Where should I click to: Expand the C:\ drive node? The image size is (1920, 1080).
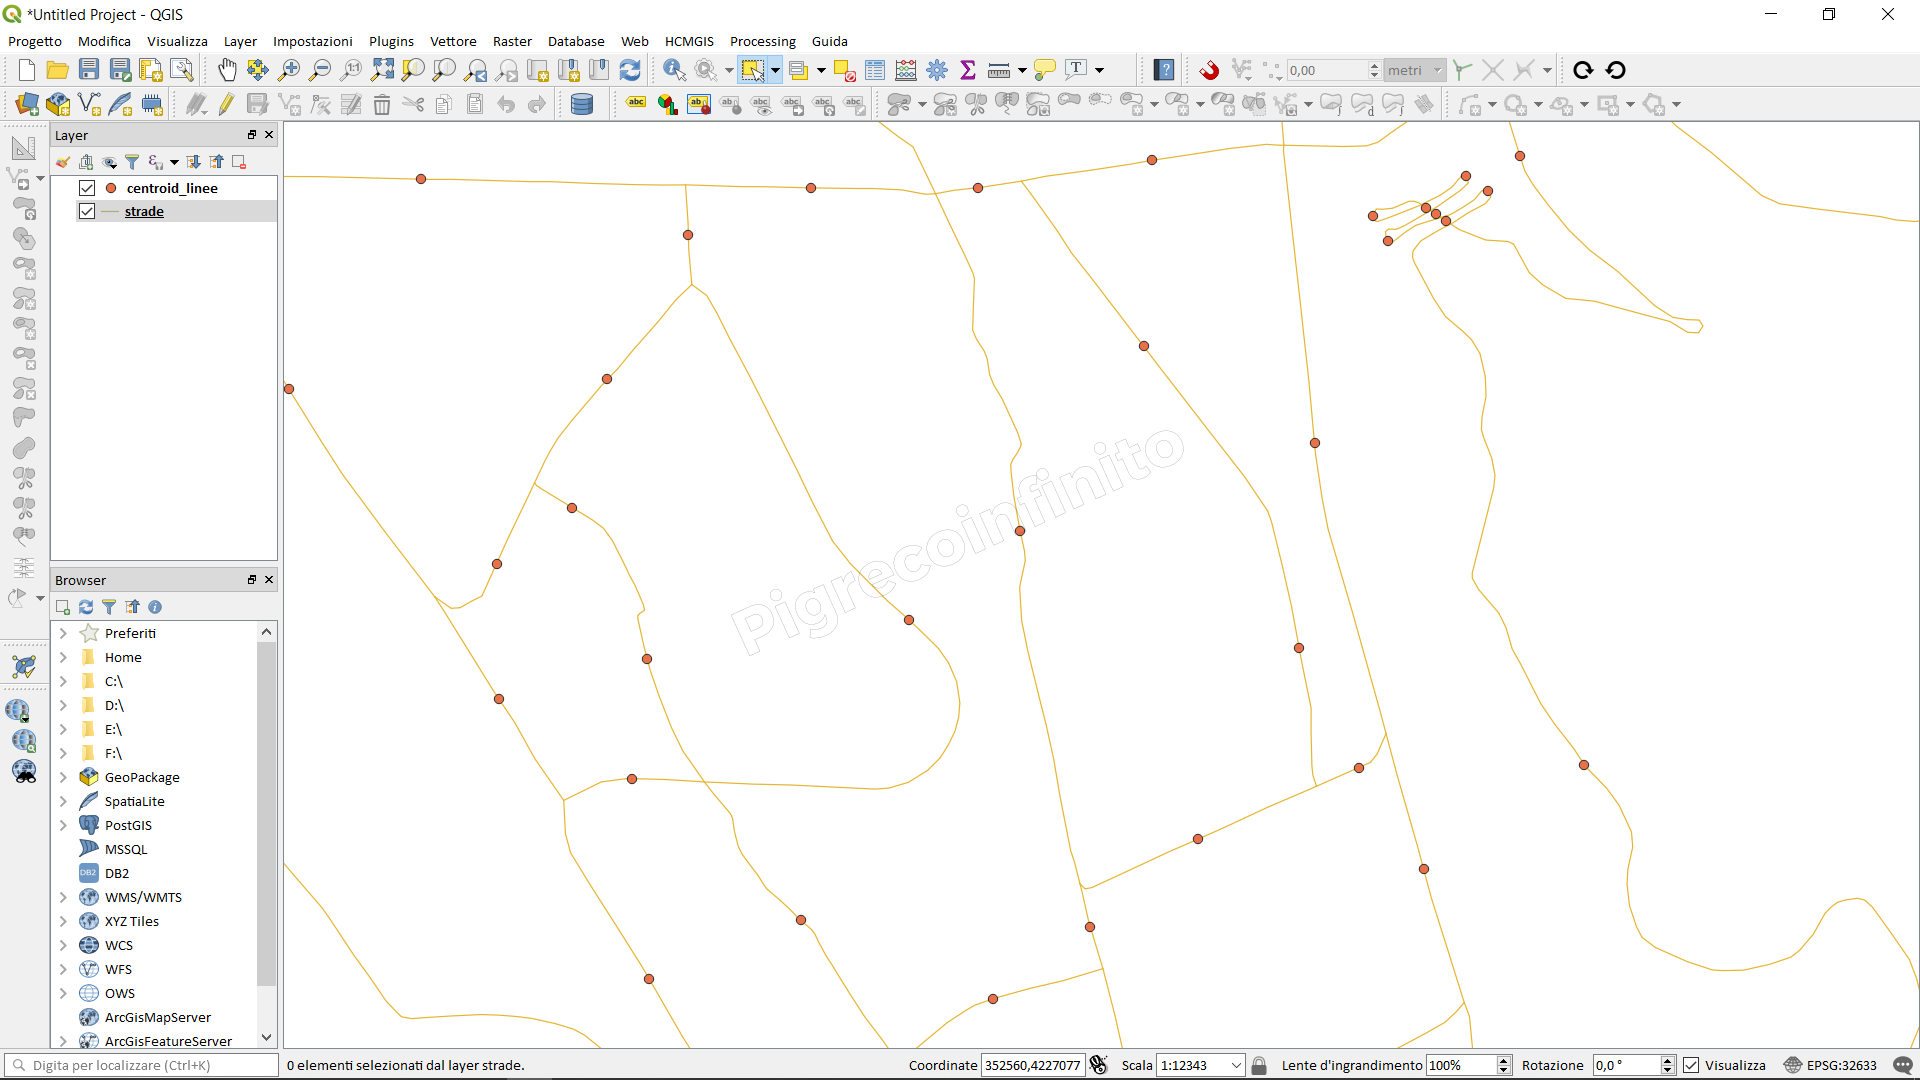point(63,681)
